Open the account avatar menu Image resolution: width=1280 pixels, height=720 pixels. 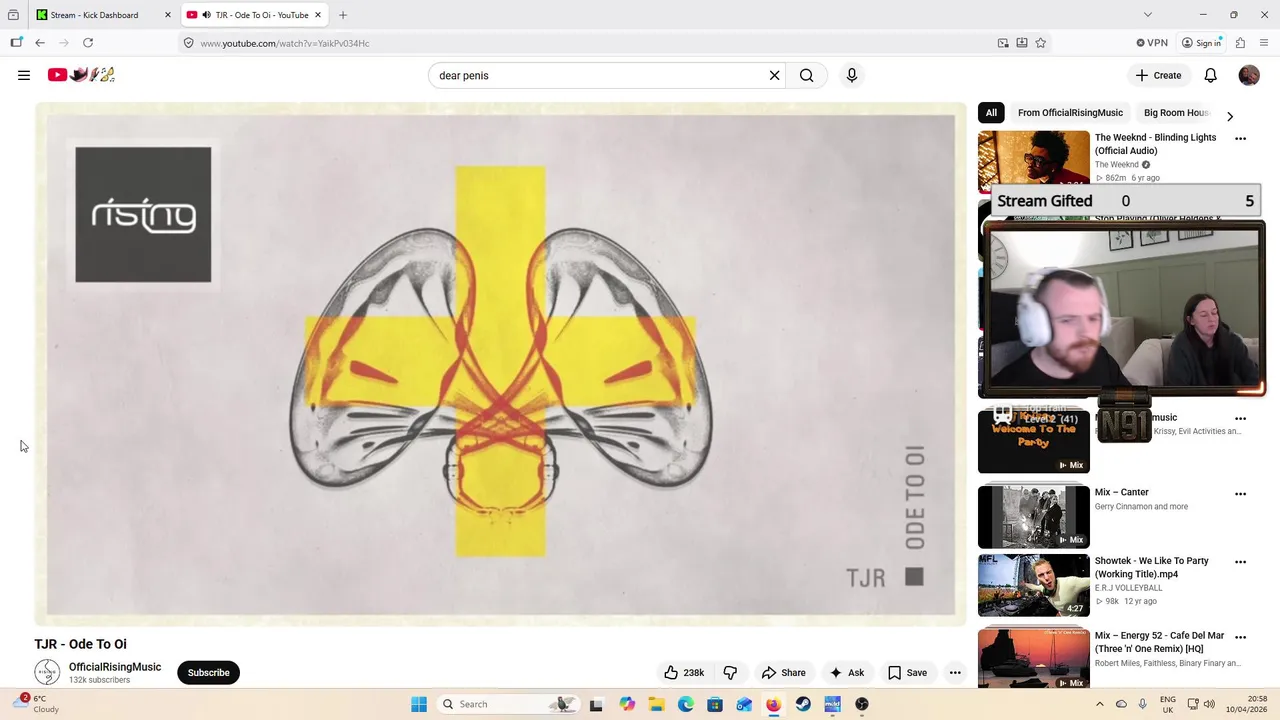tap(1249, 75)
